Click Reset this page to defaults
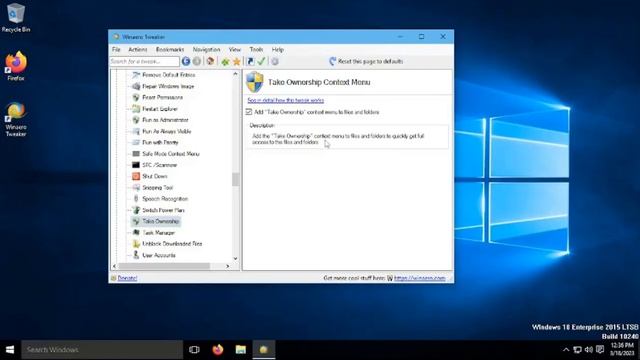Viewport: 640px width, 360px height. pos(366,61)
